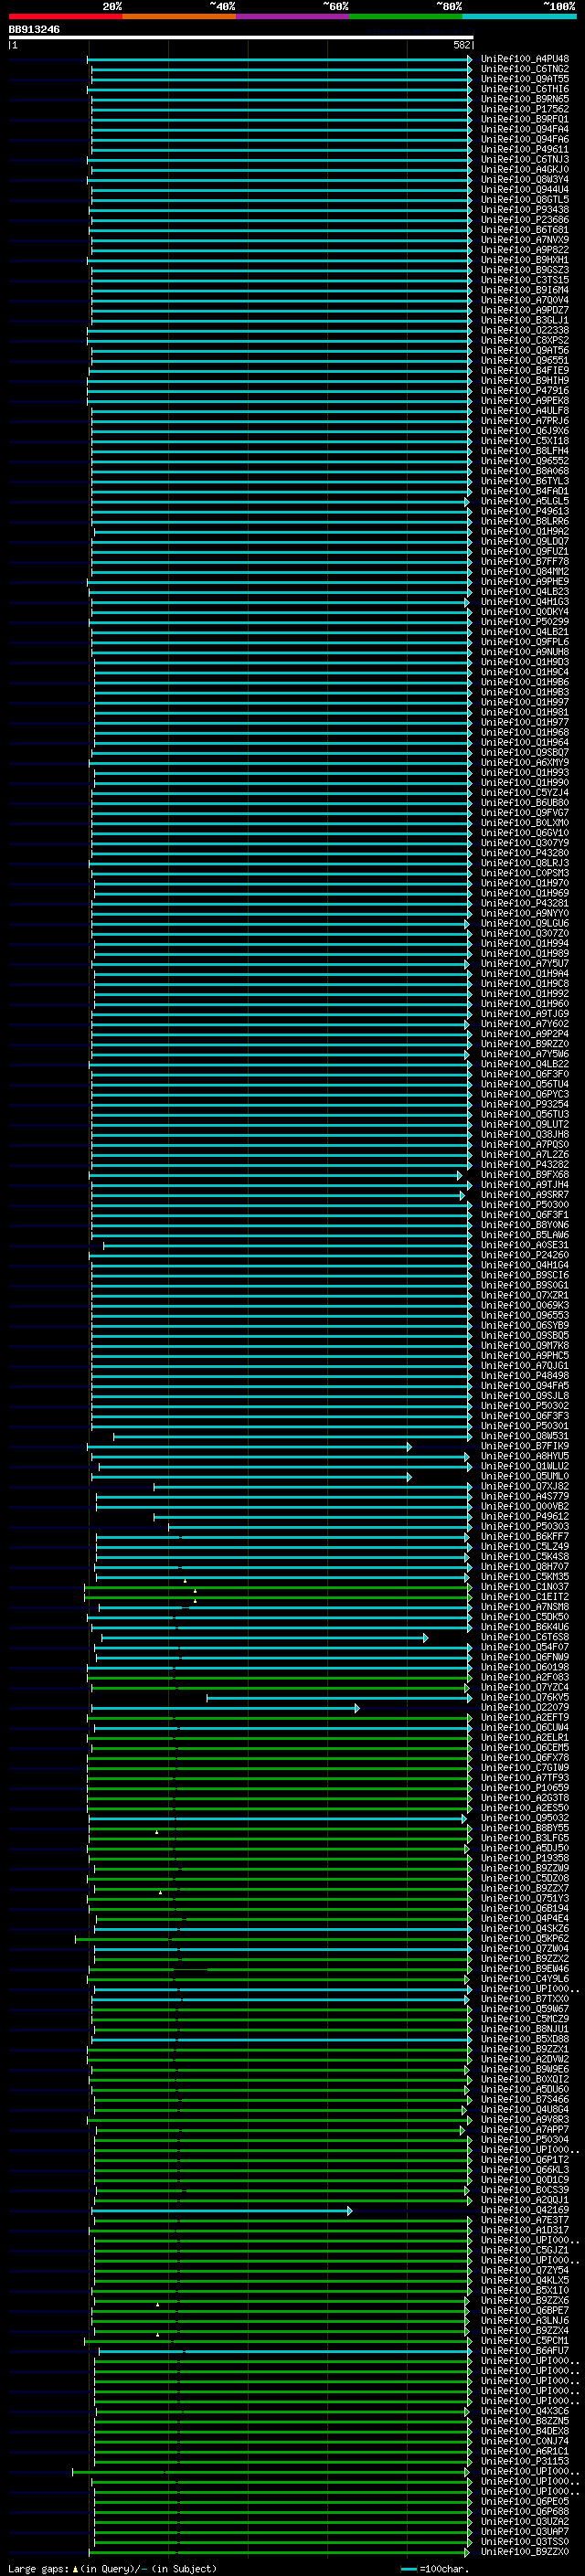Open UniRef100_Q6P688 entry
585x2576 pixels.
pyautogui.click(x=525, y=2511)
